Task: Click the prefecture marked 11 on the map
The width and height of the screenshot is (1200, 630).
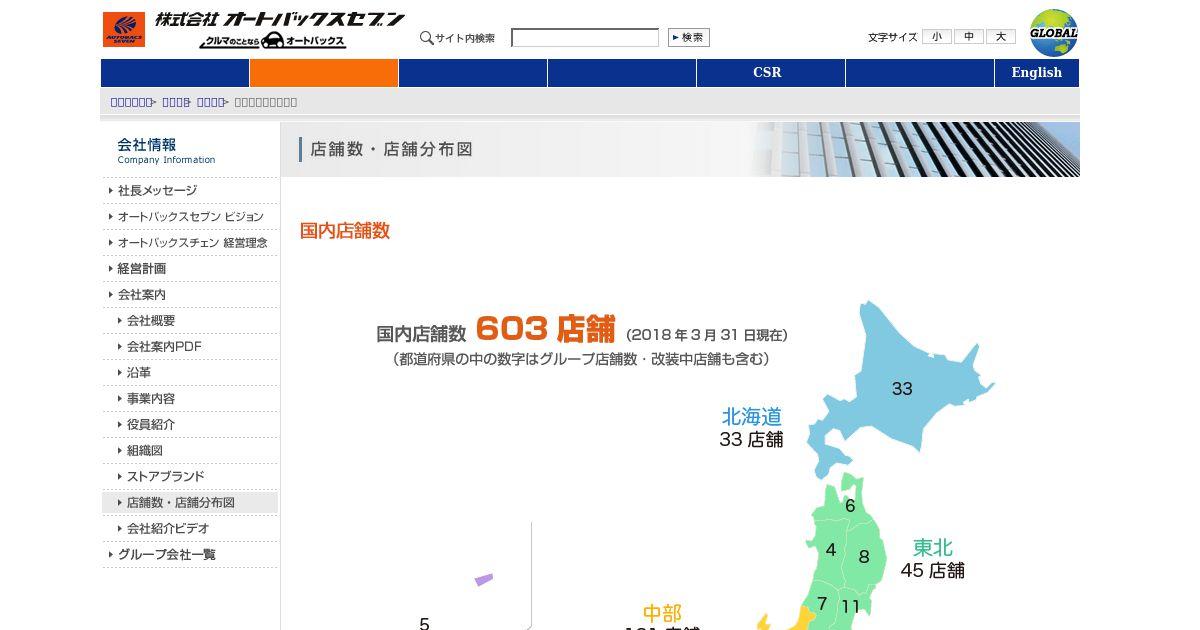Action: tap(851, 606)
